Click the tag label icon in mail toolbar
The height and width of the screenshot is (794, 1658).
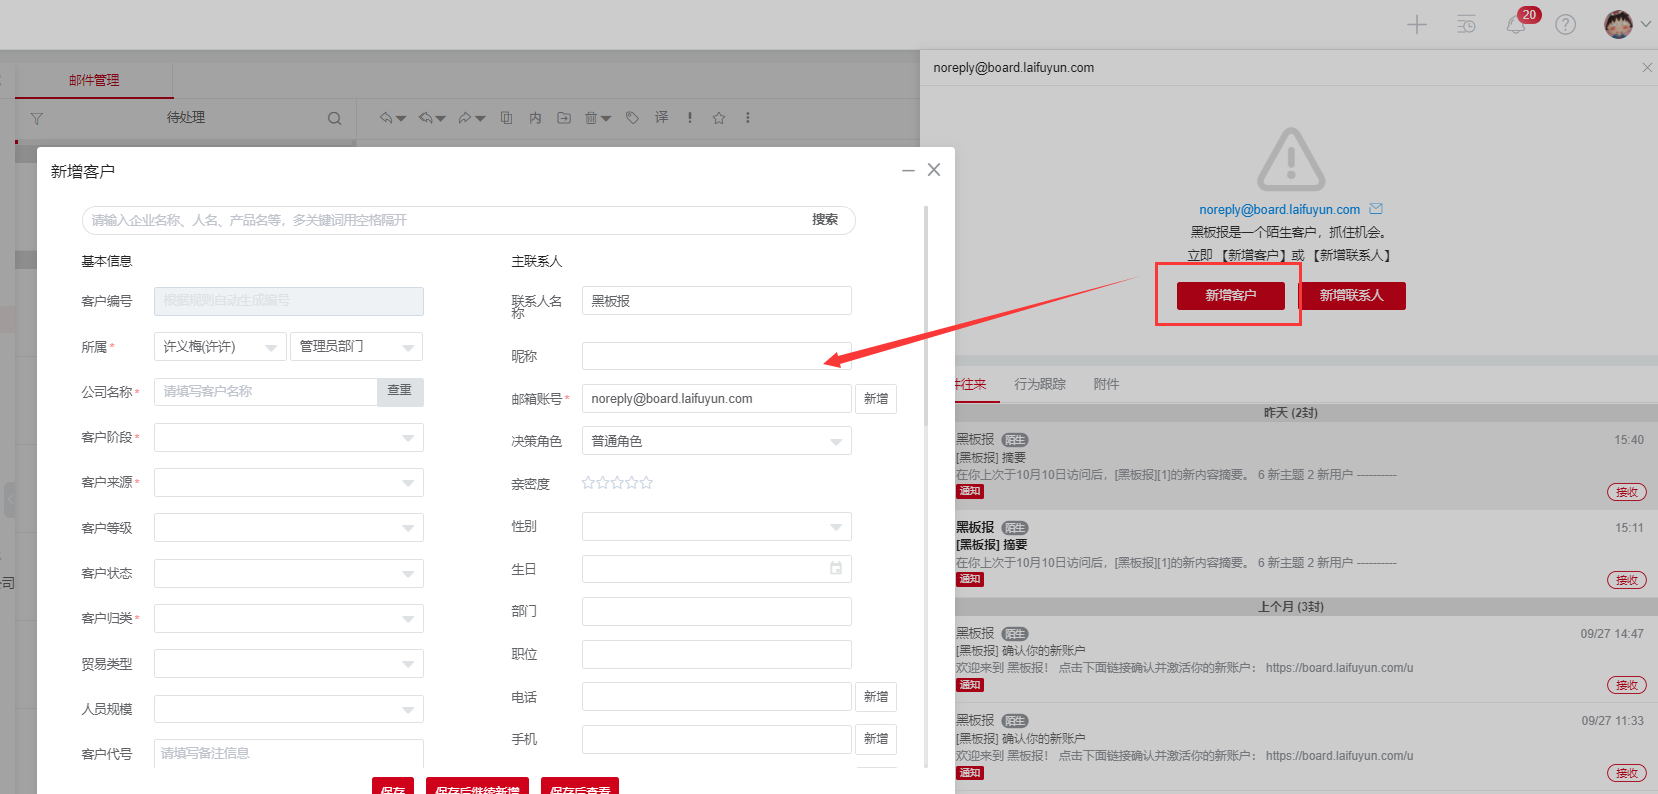click(x=632, y=118)
